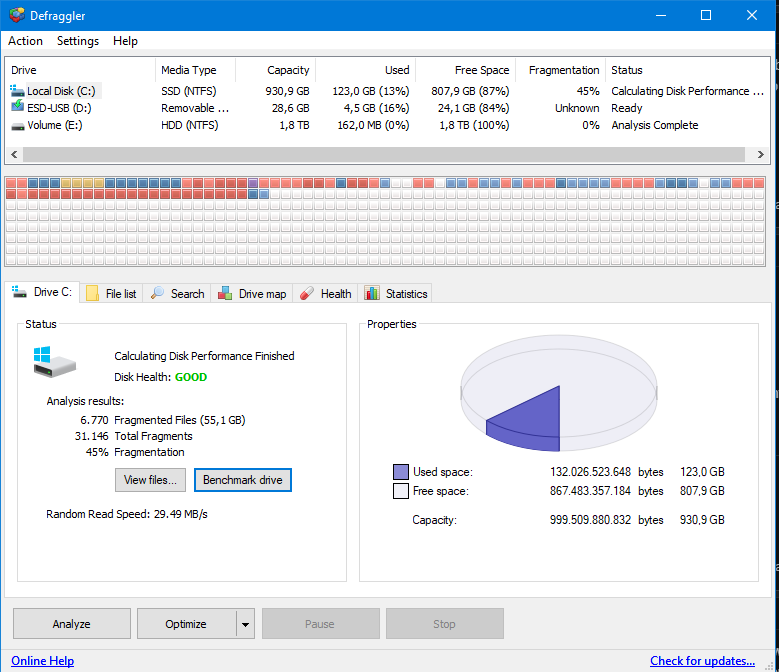This screenshot has width=779, height=672.
Task: Click the Search magnifier icon
Action: click(x=157, y=293)
